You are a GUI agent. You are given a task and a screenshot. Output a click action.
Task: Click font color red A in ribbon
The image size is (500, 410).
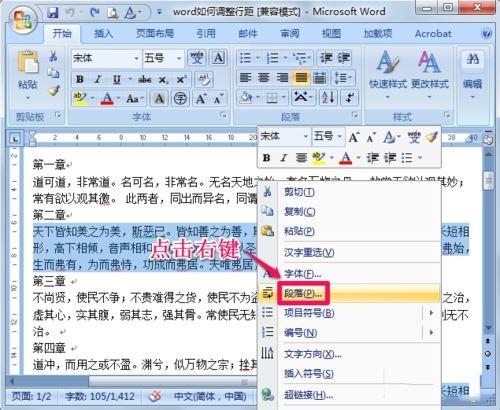tap(107, 99)
